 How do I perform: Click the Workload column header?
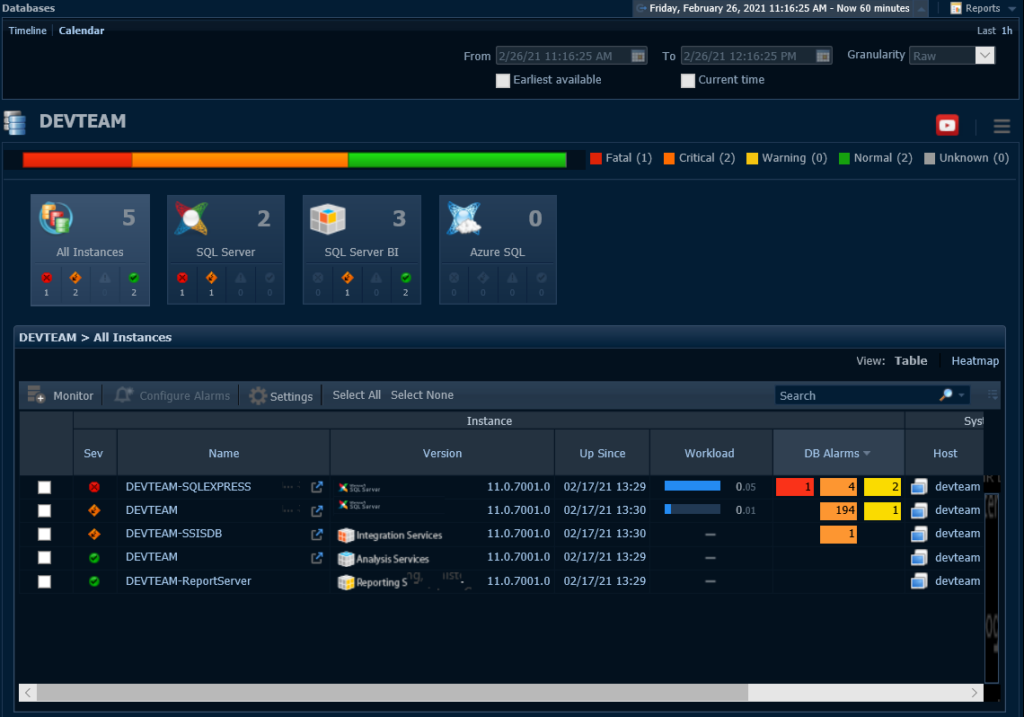coord(709,453)
